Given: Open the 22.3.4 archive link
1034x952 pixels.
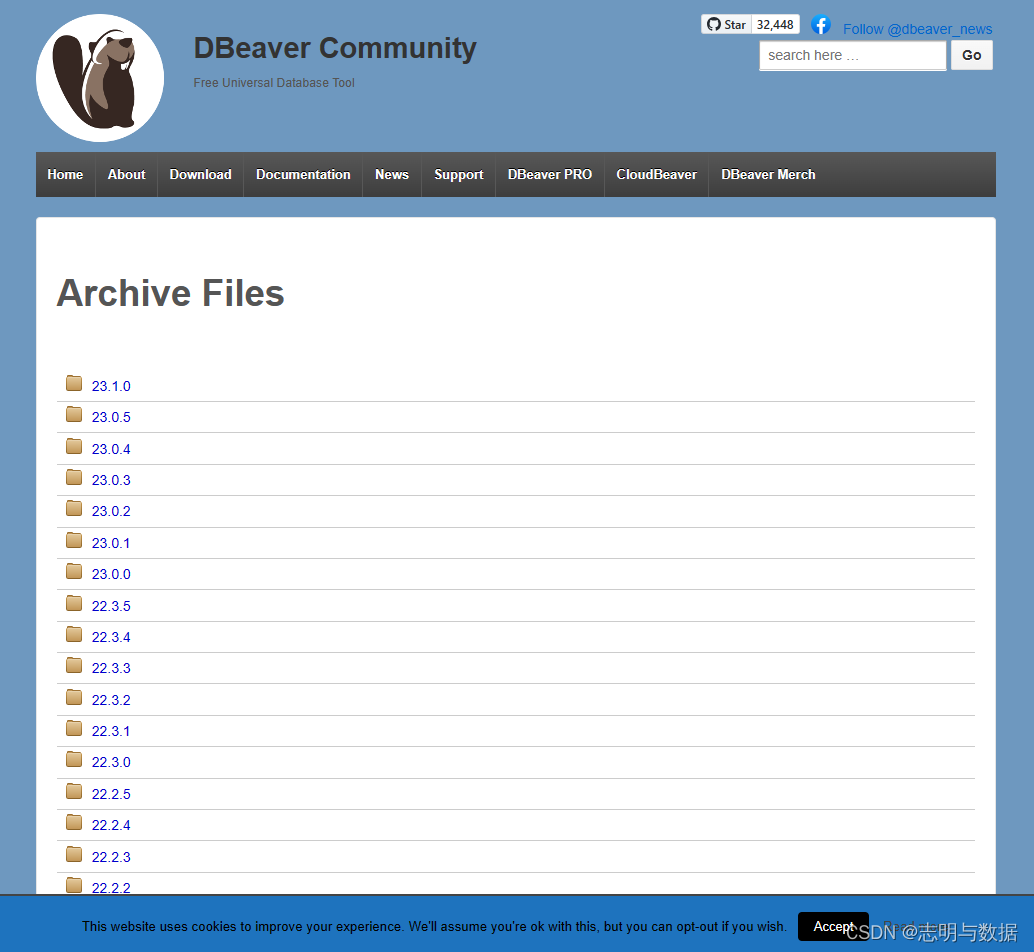Looking at the screenshot, I should pyautogui.click(x=111, y=637).
